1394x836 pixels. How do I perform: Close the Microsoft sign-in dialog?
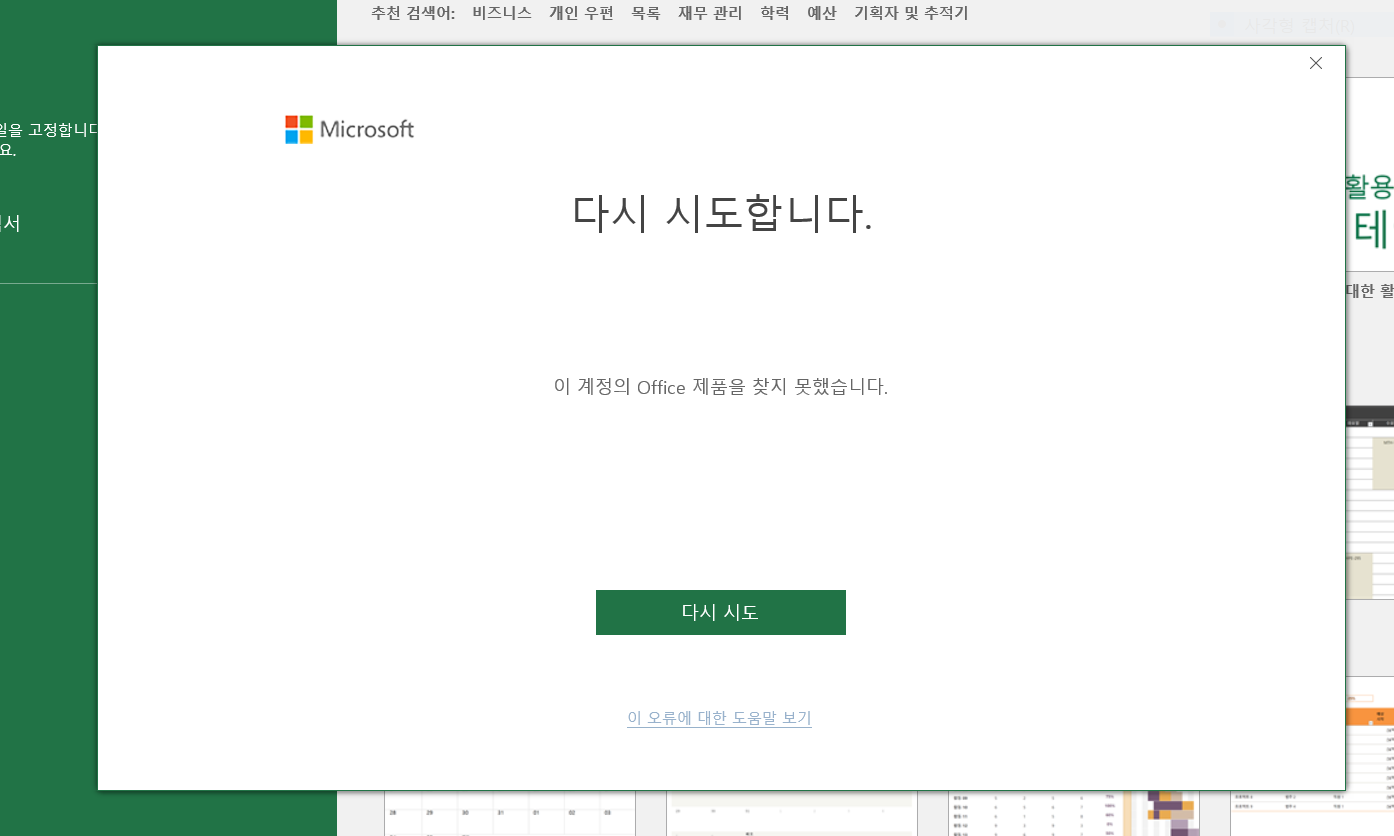point(1316,63)
